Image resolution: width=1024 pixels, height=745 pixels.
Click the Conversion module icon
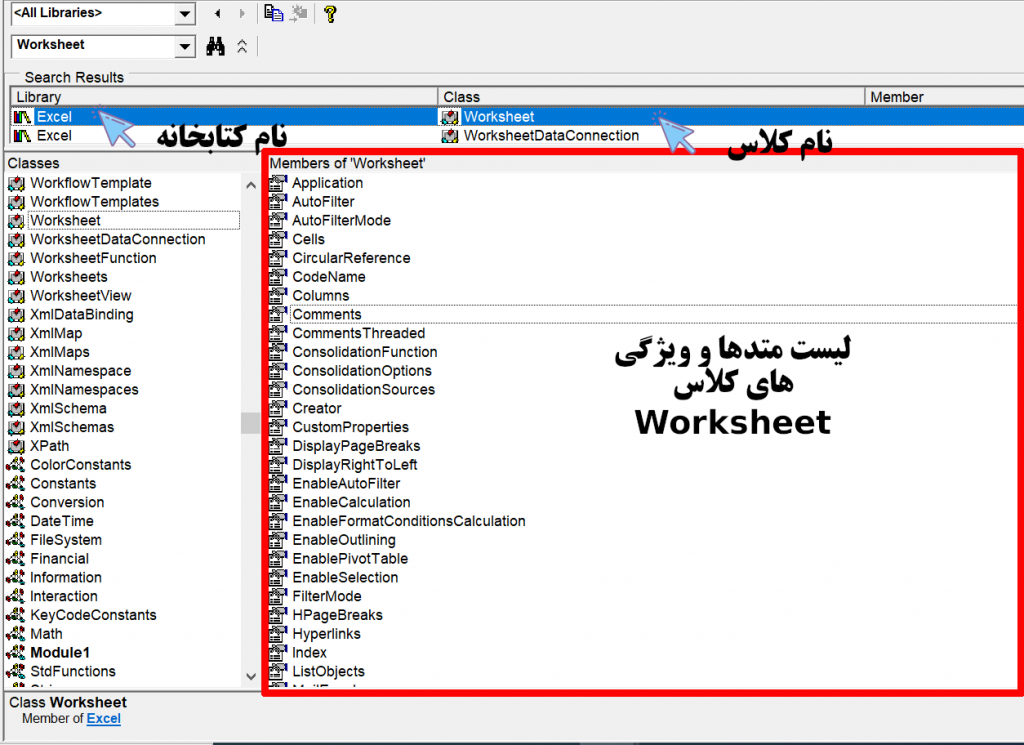(16, 503)
